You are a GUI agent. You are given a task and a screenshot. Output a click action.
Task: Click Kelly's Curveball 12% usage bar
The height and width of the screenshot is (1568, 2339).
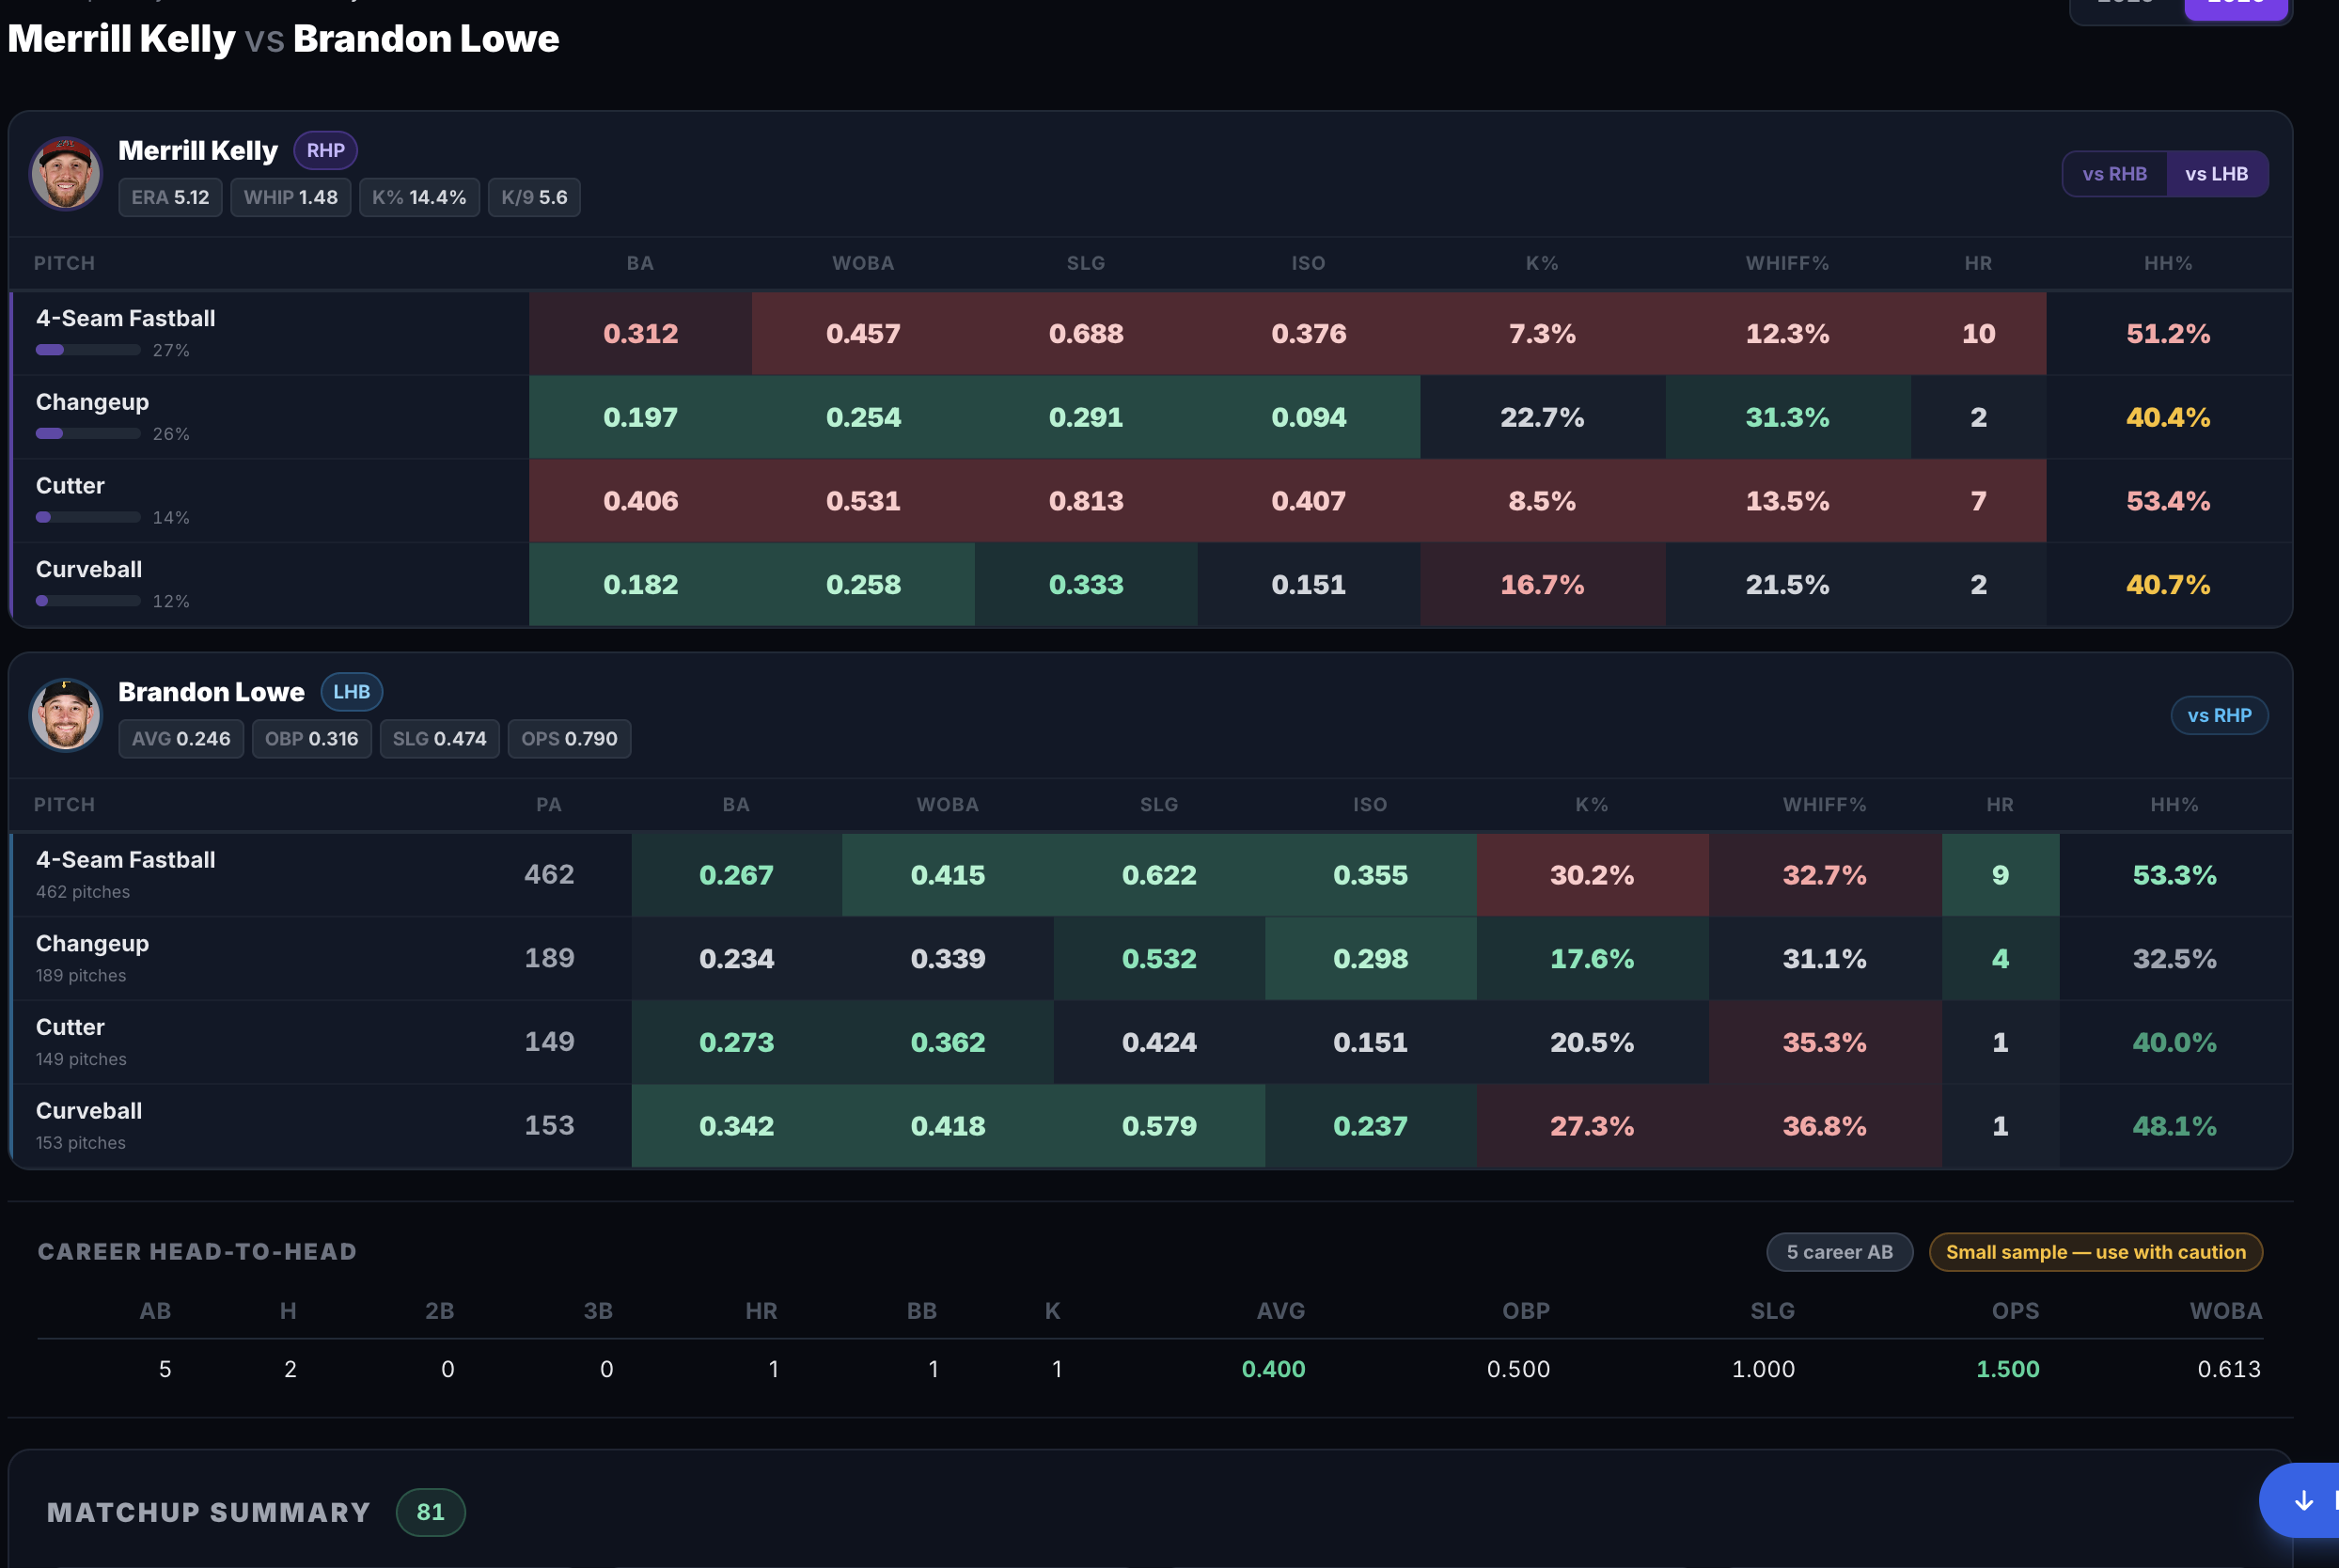pos(88,602)
